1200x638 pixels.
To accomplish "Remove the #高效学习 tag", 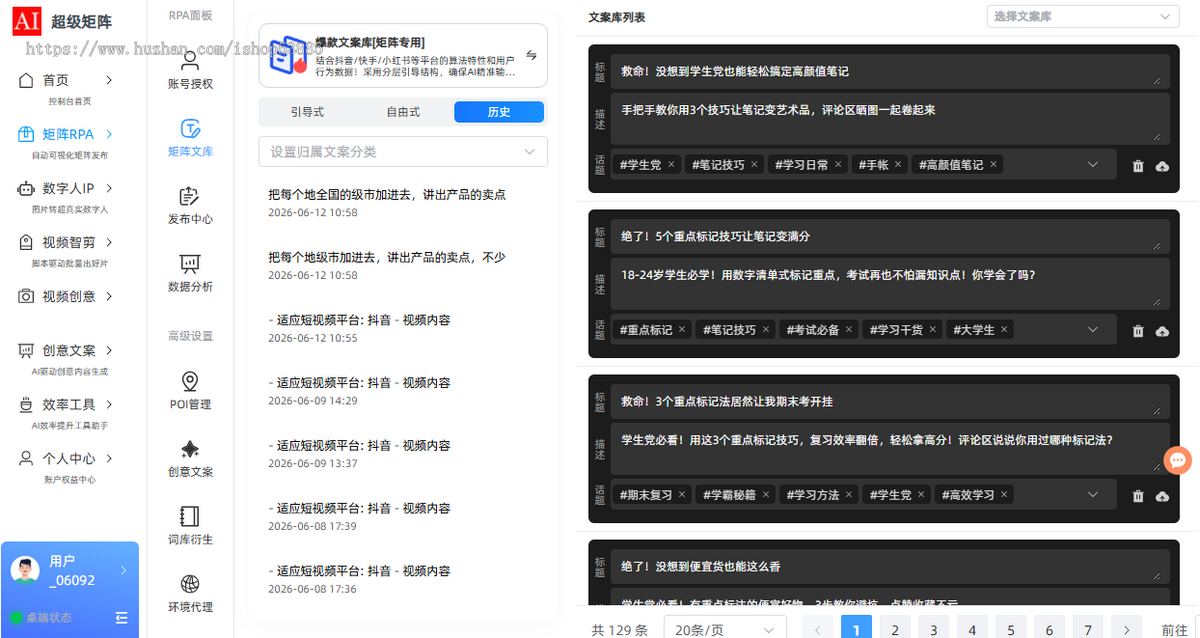I will [x=1005, y=494].
